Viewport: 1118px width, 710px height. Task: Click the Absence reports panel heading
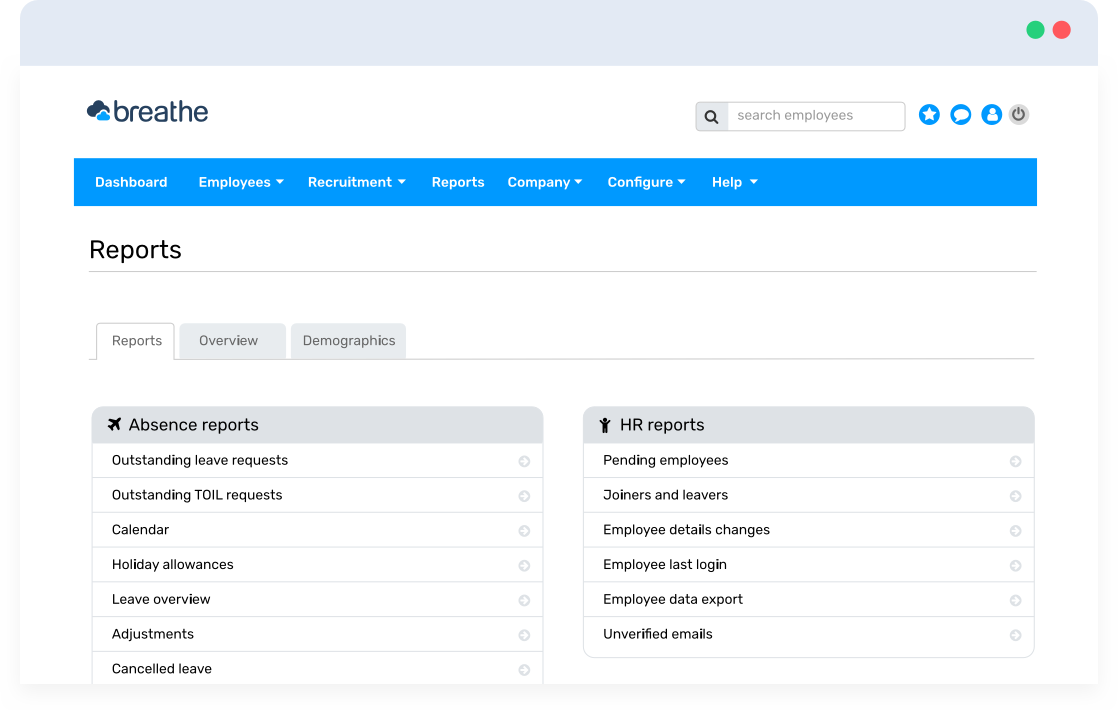(317, 425)
